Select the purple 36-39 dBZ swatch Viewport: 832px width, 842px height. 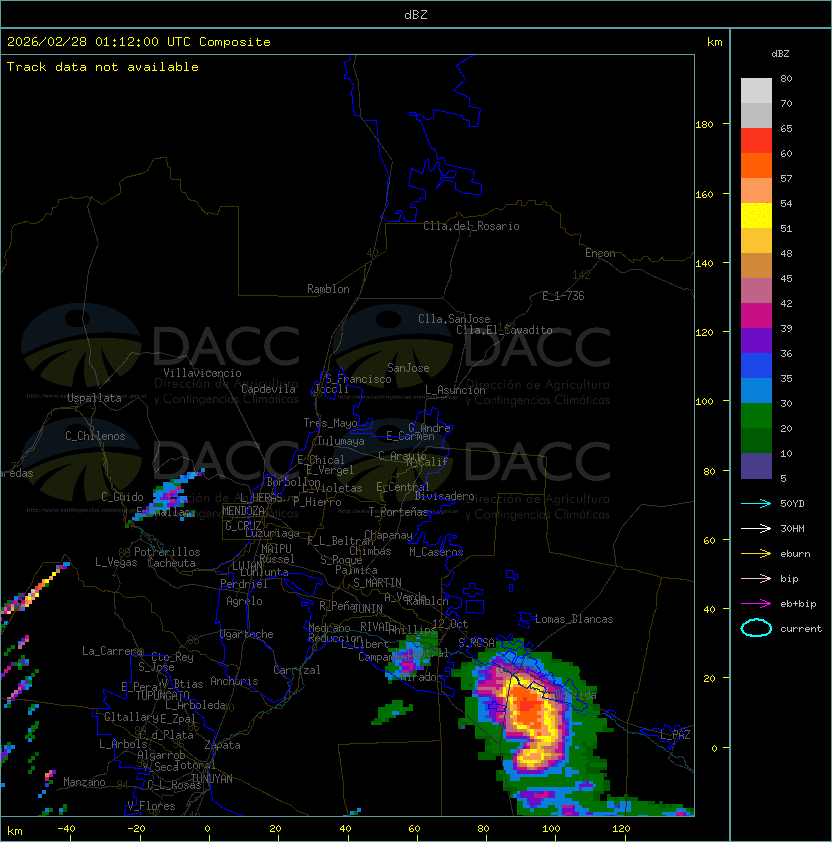click(756, 340)
